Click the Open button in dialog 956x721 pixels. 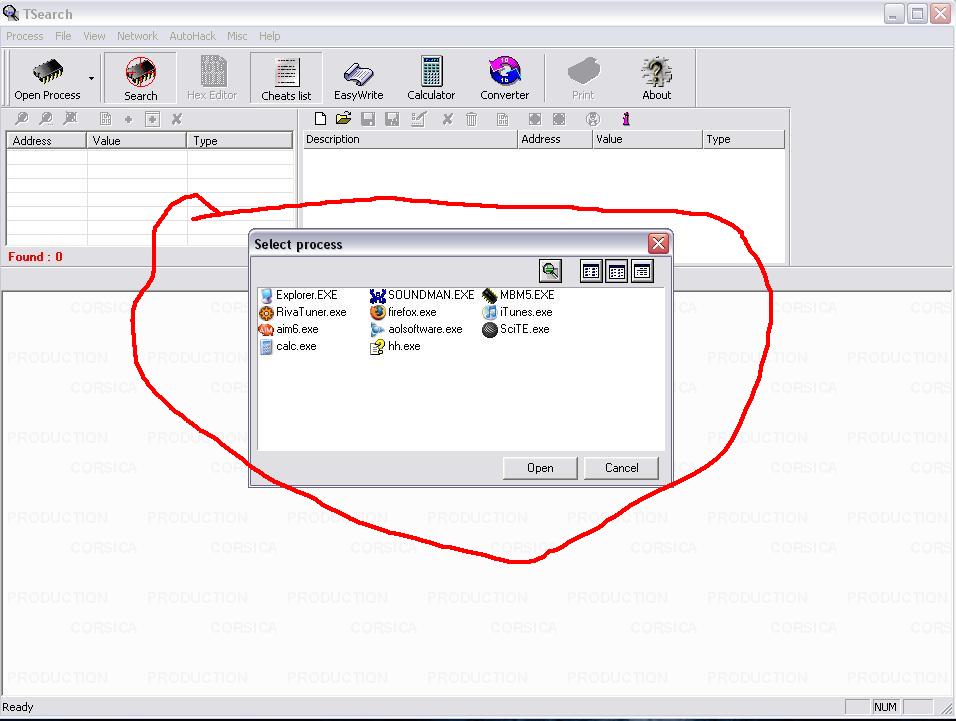tap(540, 468)
